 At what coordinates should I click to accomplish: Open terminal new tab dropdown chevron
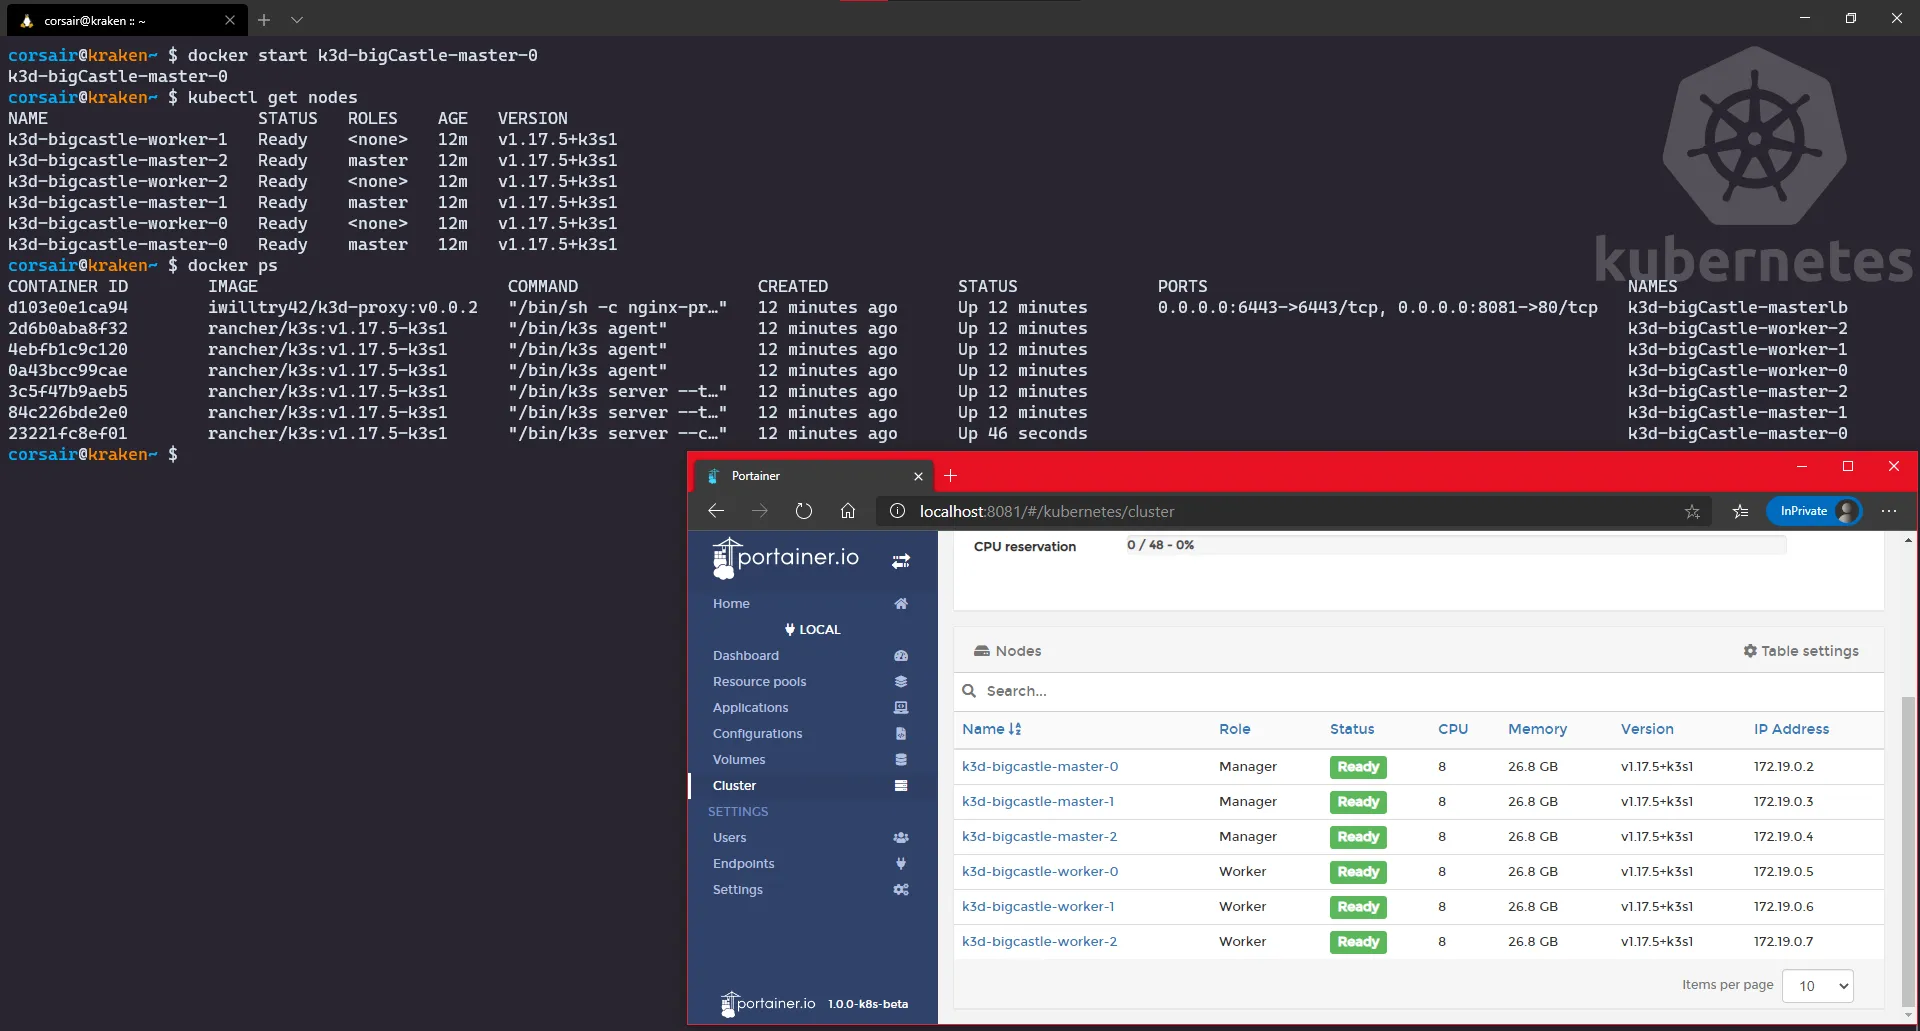point(297,20)
